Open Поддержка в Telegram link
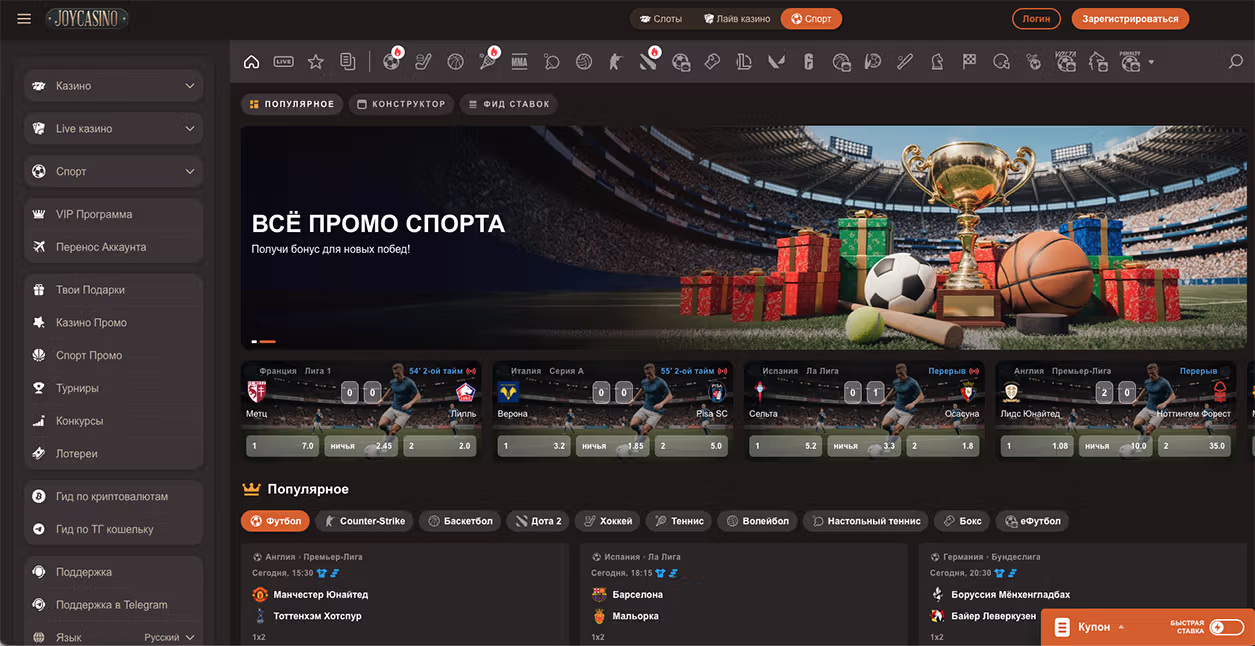1255x646 pixels. point(113,605)
